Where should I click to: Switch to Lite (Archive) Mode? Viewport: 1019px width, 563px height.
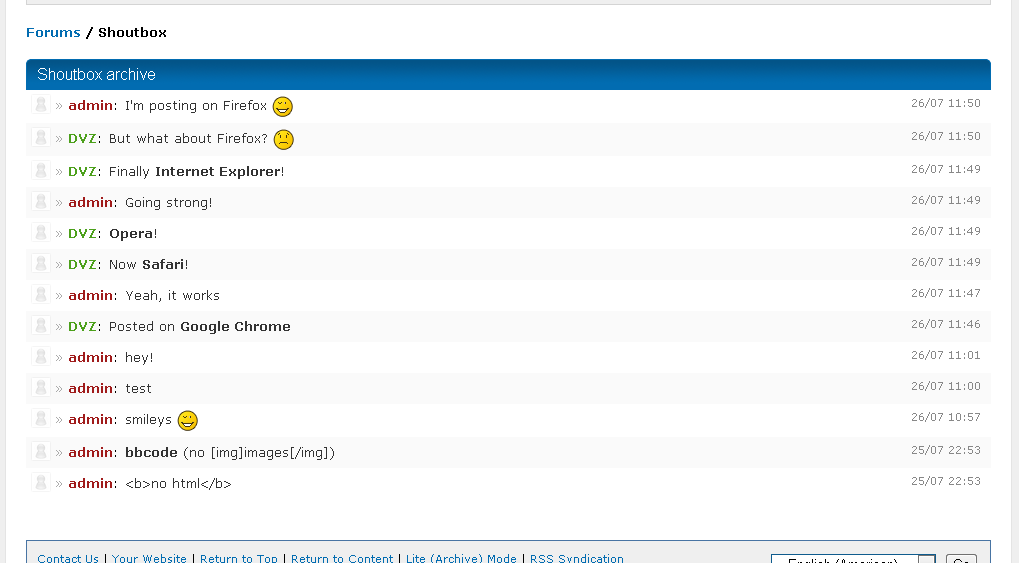tap(461, 558)
